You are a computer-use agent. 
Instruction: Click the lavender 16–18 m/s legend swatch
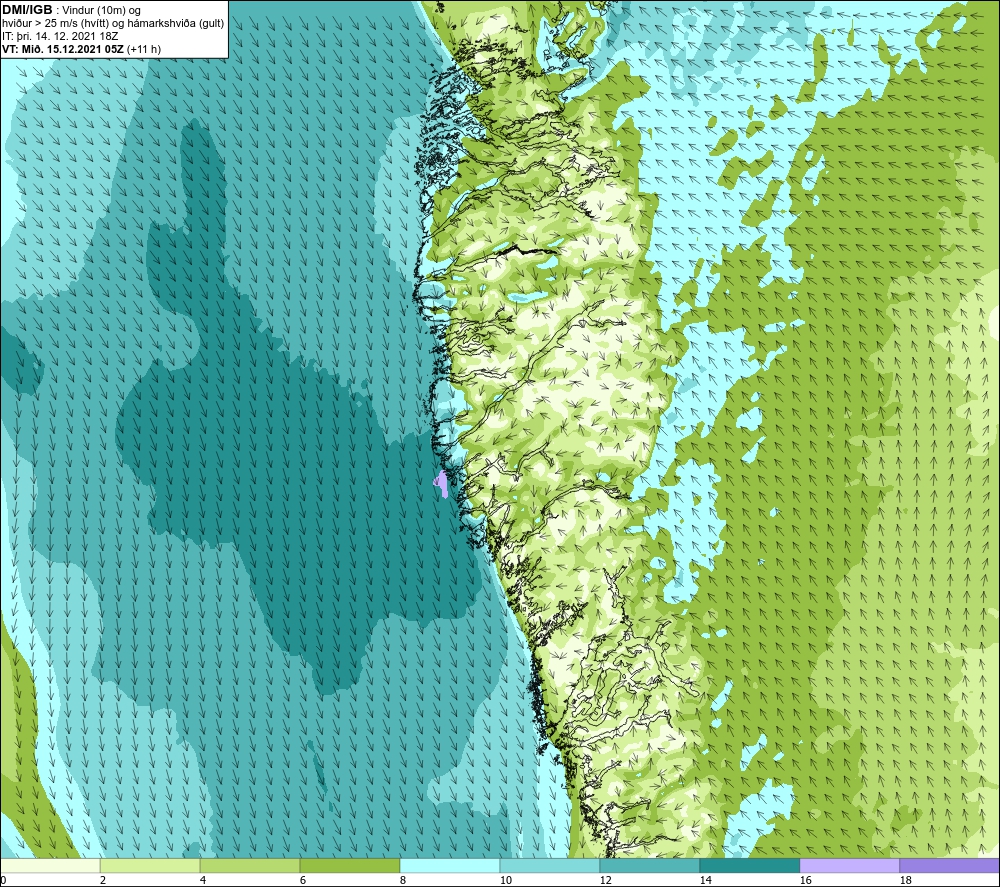click(x=849, y=865)
